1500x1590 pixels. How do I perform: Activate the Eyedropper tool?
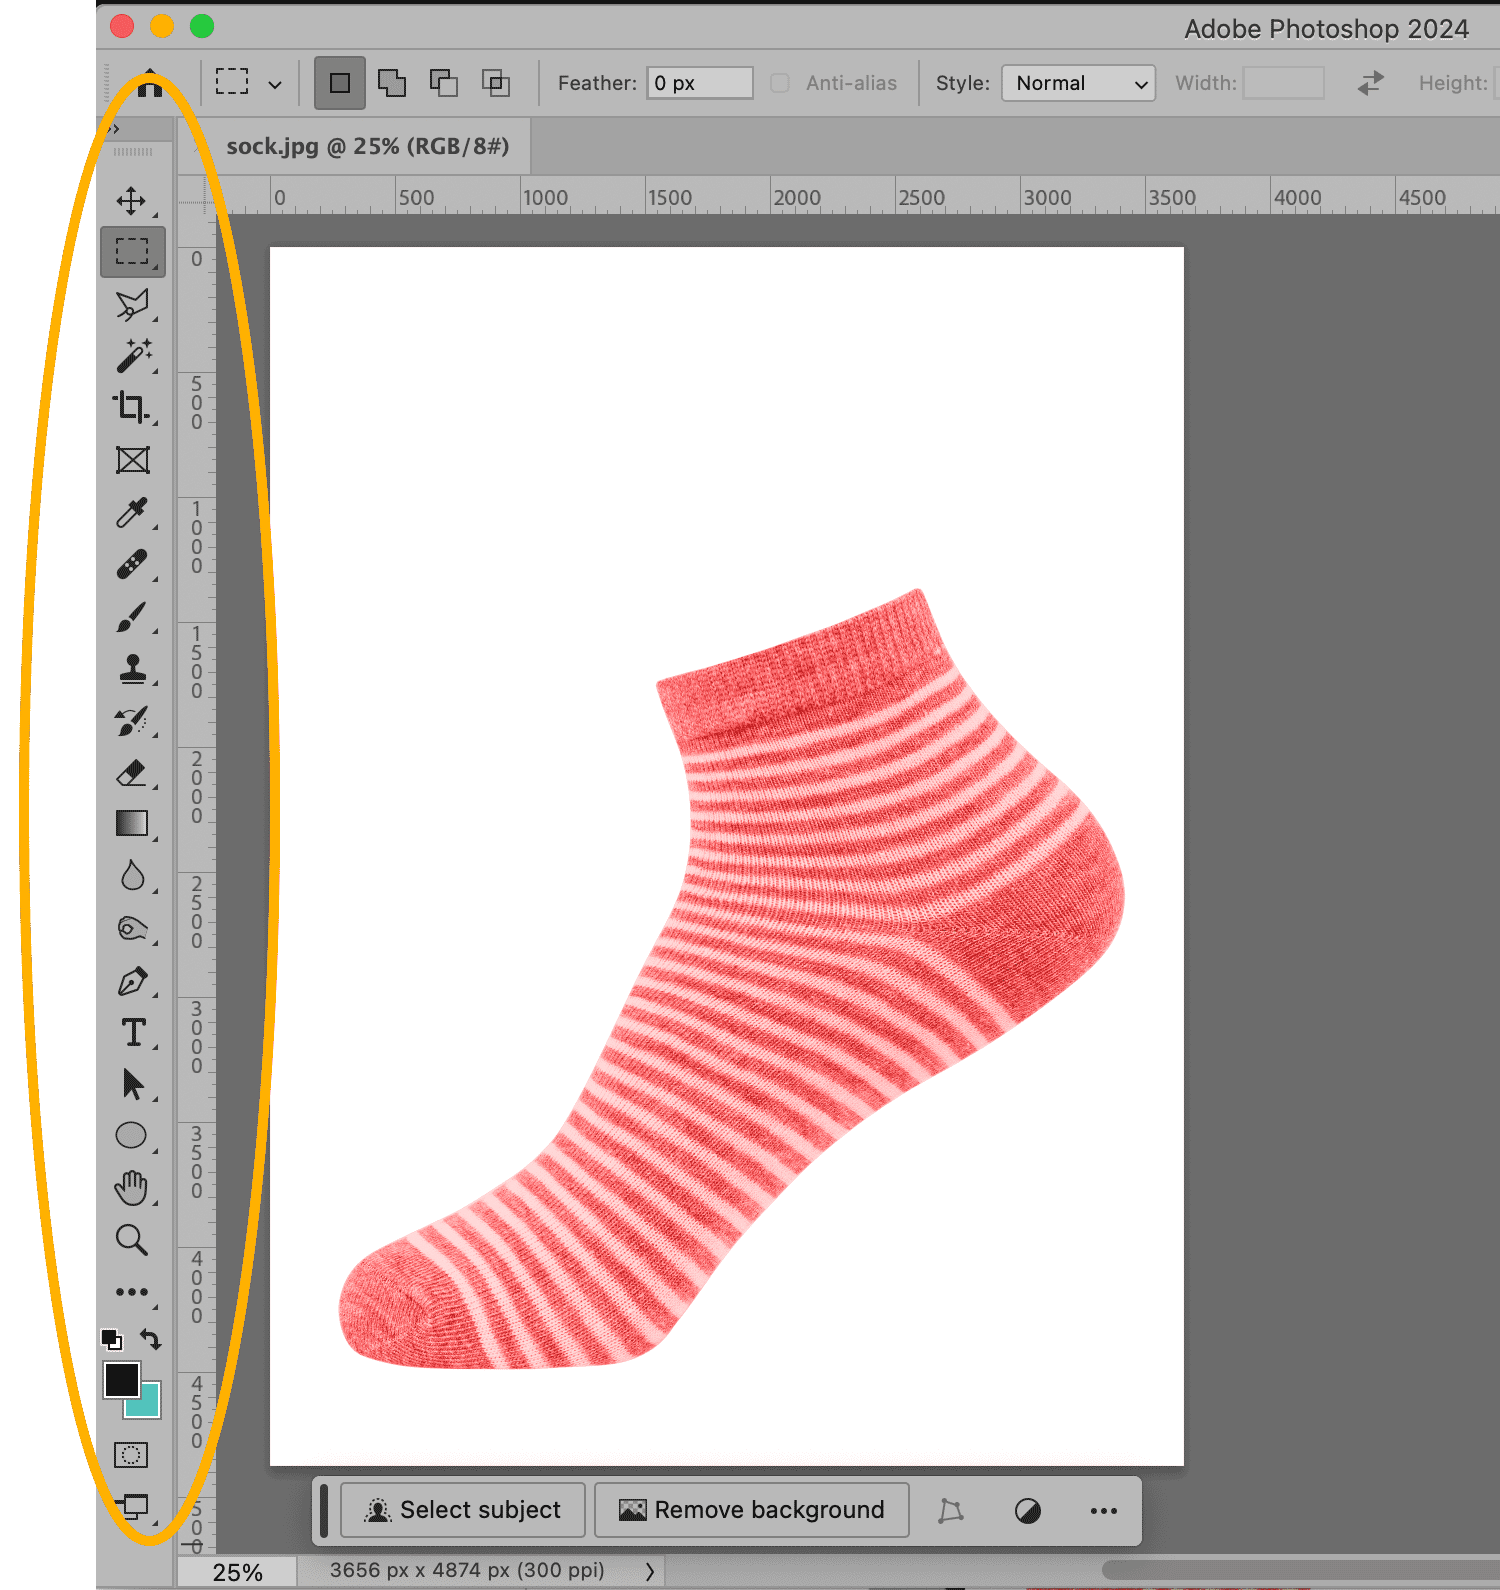coord(131,513)
